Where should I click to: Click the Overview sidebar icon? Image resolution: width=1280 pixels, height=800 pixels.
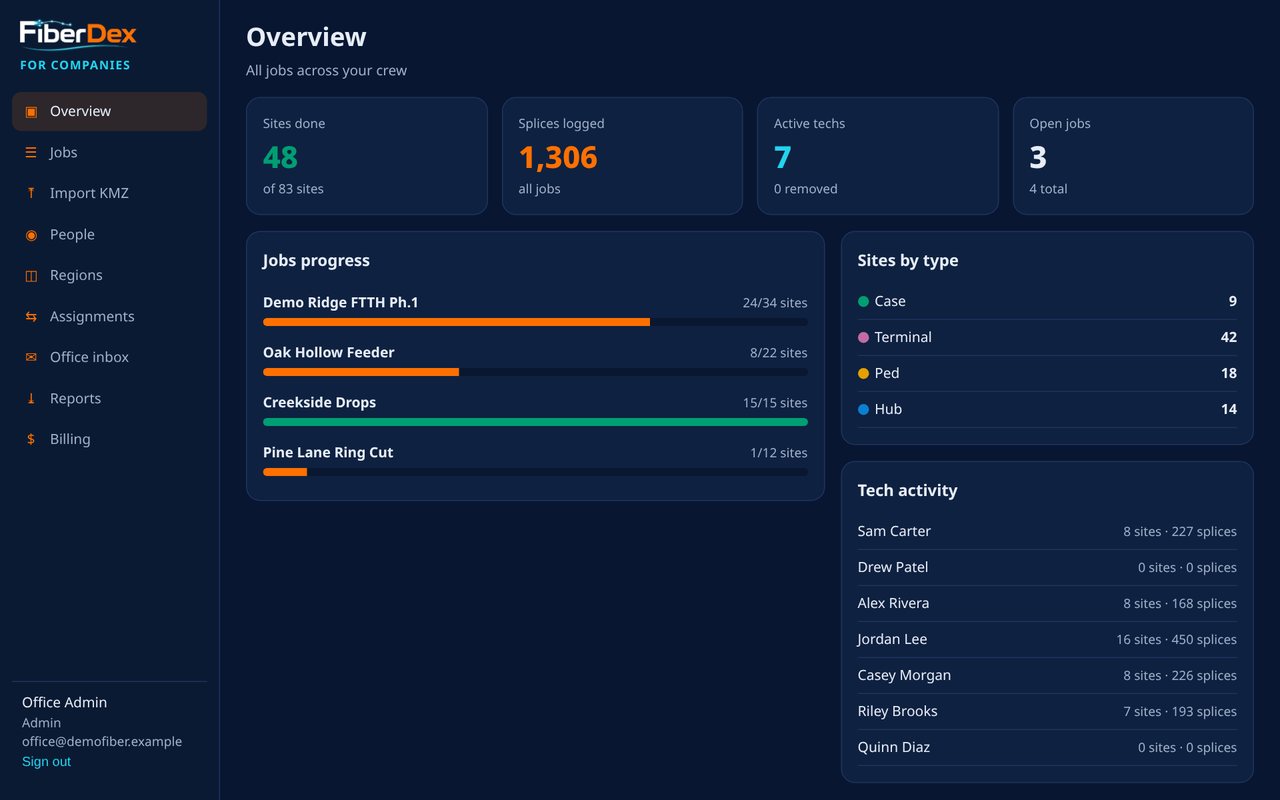(x=31, y=112)
